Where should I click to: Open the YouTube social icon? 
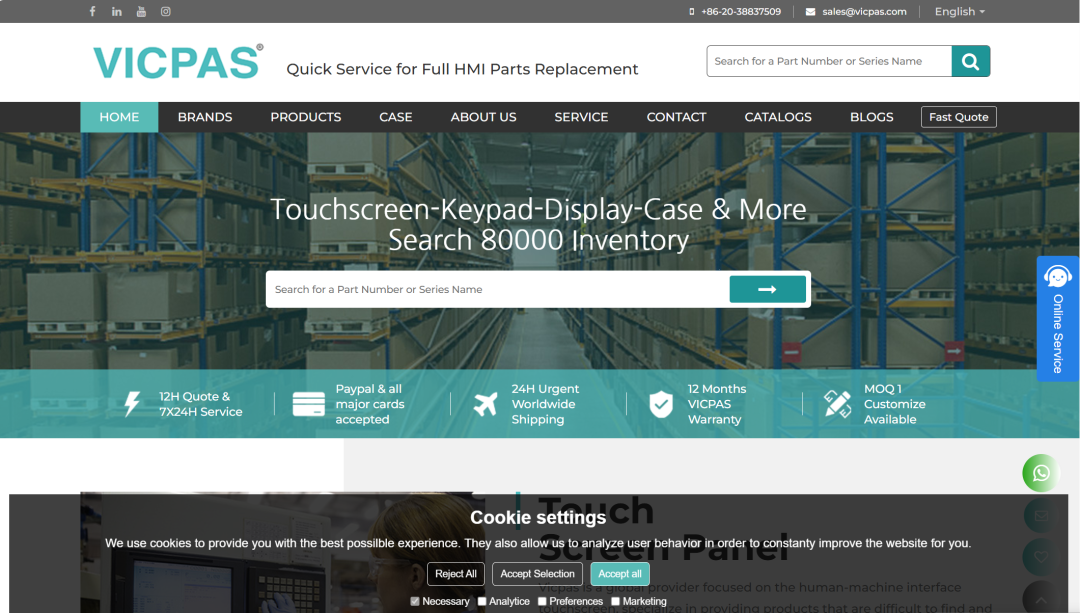(x=141, y=11)
